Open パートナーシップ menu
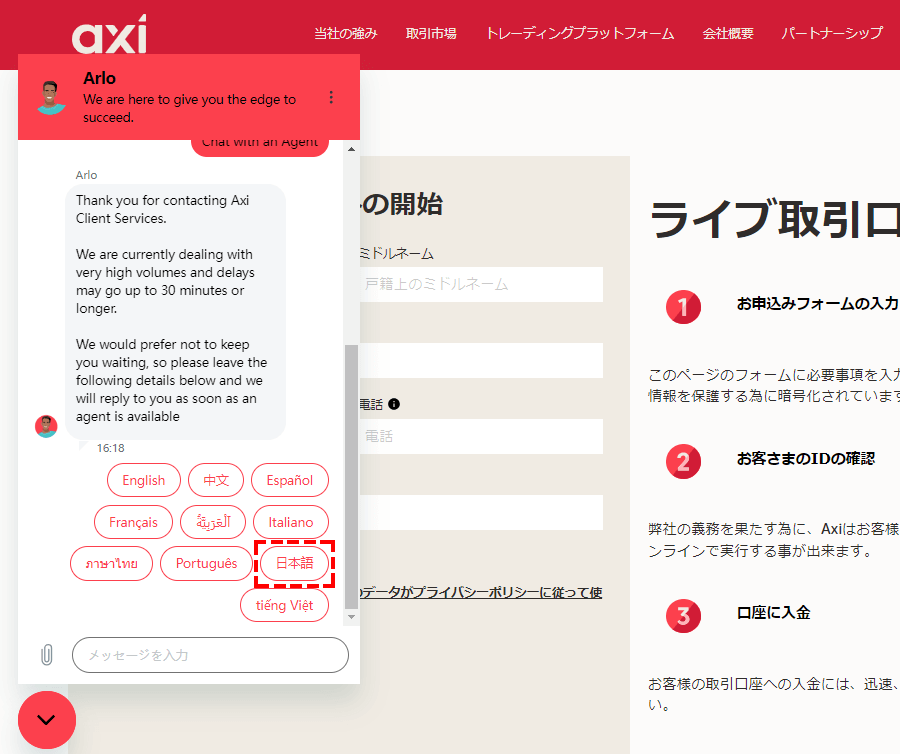The image size is (900, 754). (x=832, y=33)
